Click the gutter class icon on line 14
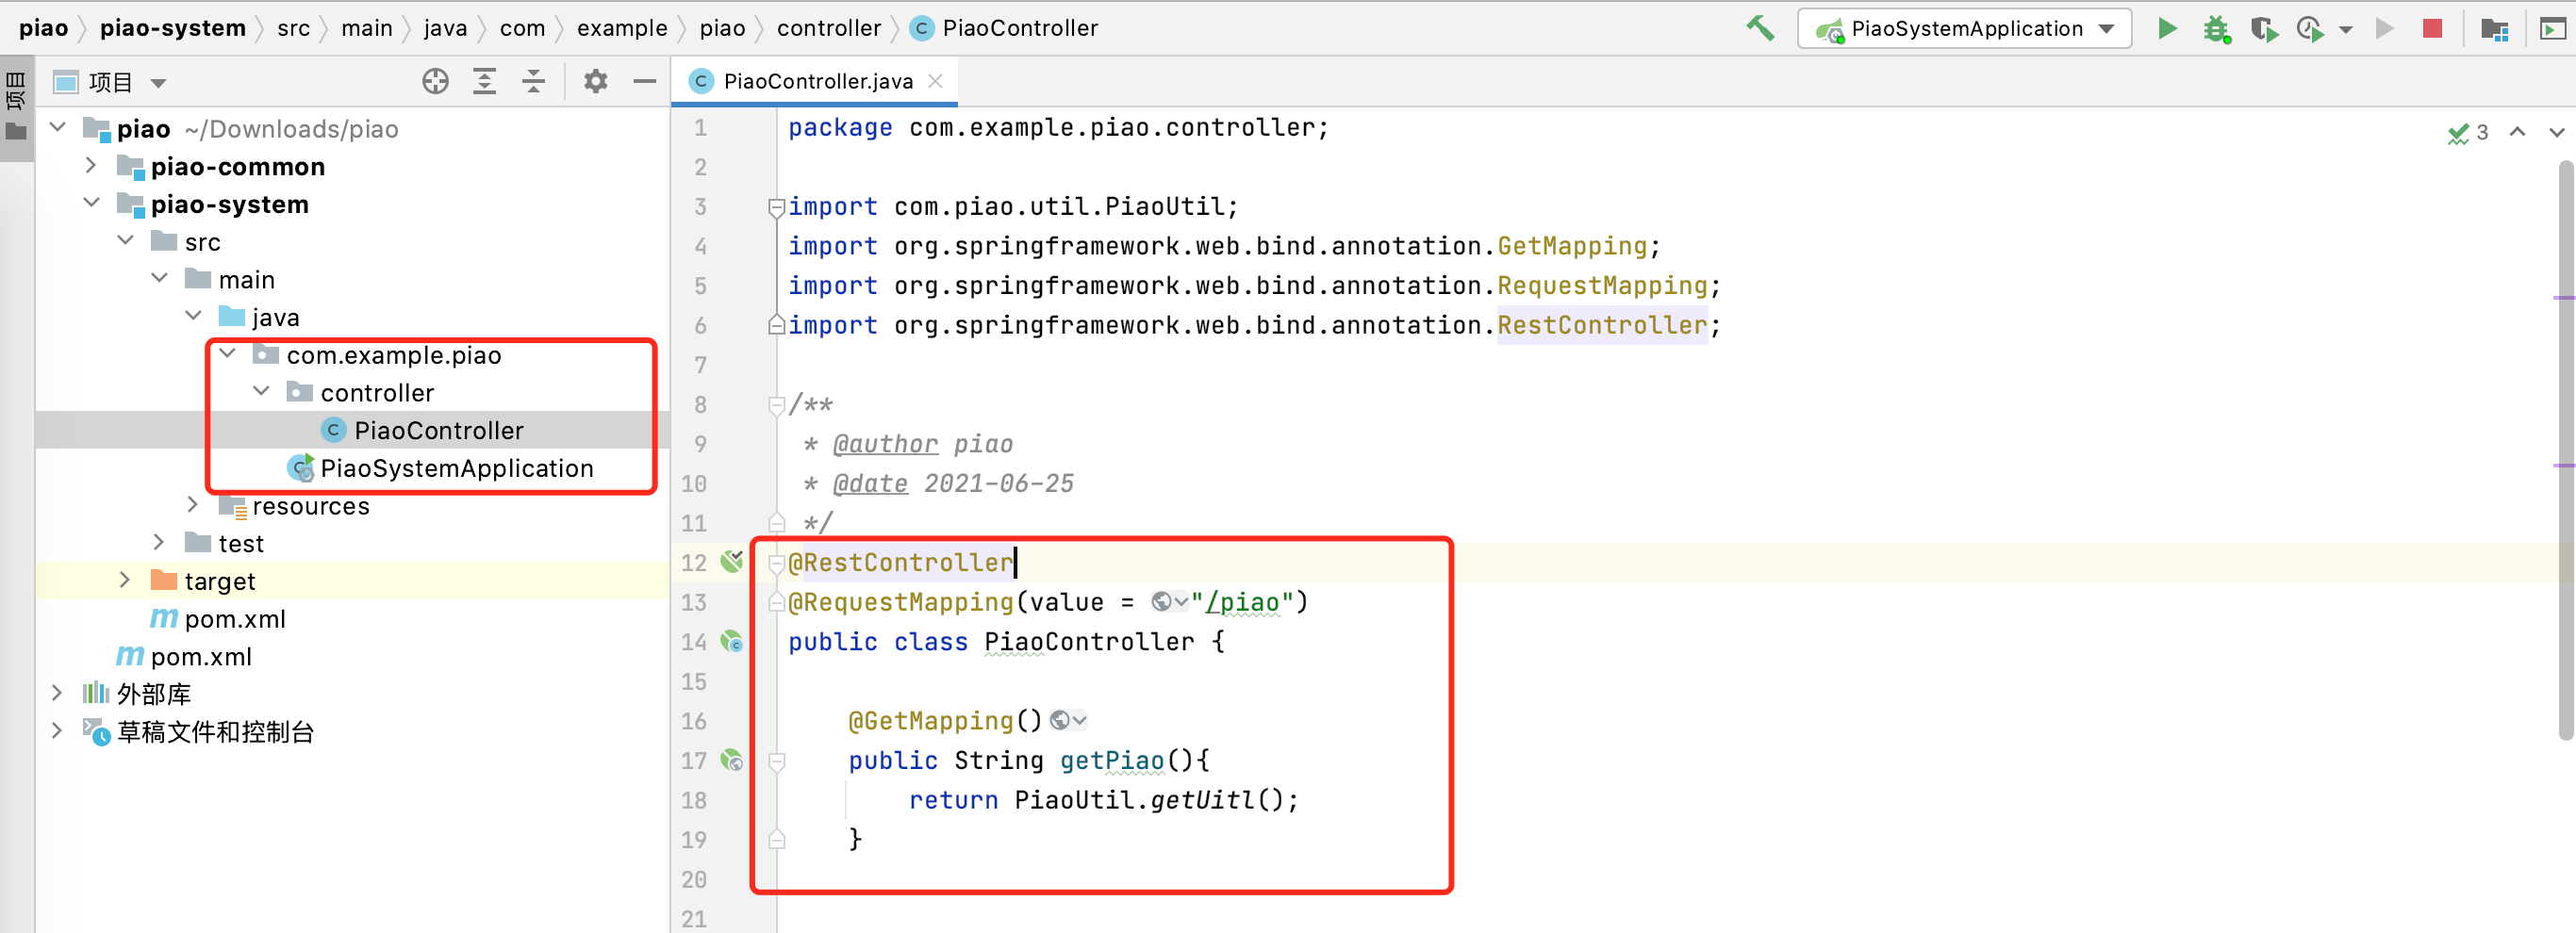Image resolution: width=2576 pixels, height=933 pixels. click(732, 641)
